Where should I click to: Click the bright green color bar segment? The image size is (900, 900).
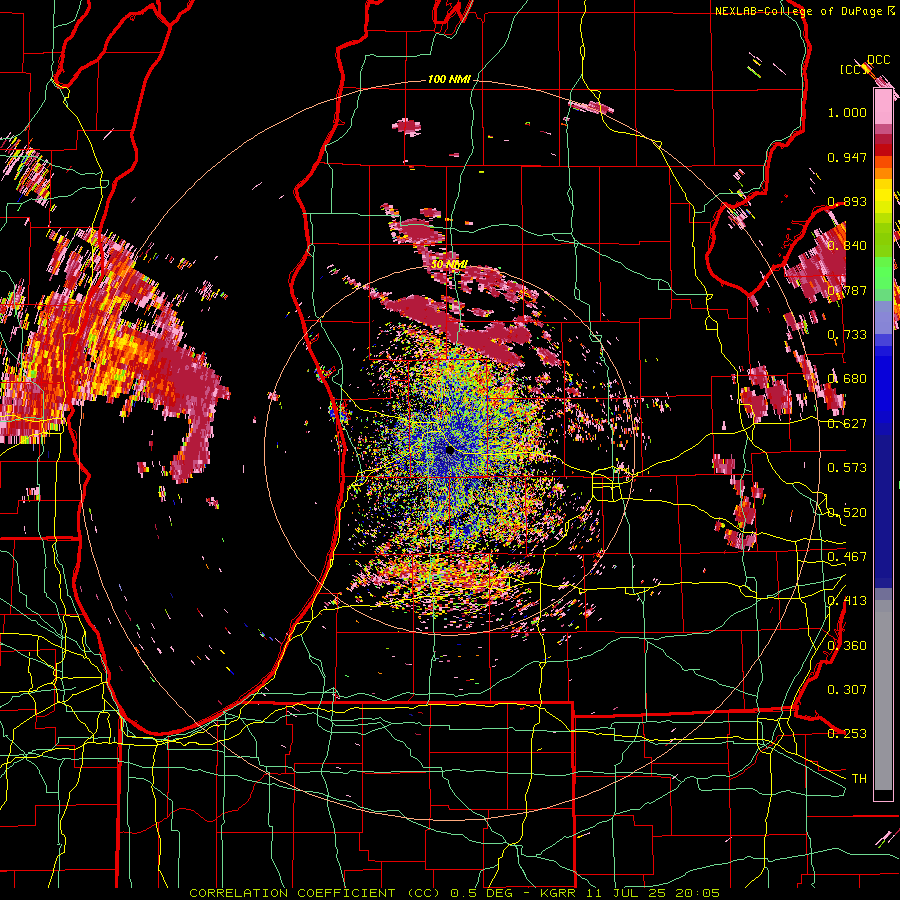click(x=883, y=271)
